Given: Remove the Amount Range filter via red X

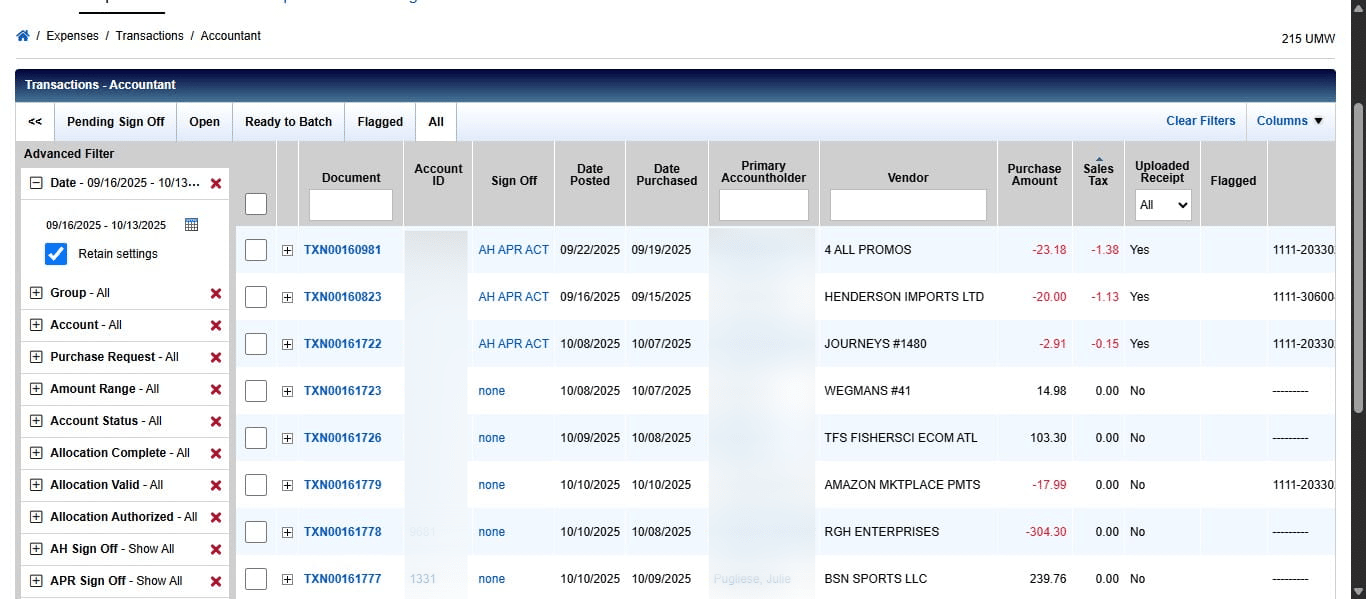Looking at the screenshot, I should pos(214,389).
